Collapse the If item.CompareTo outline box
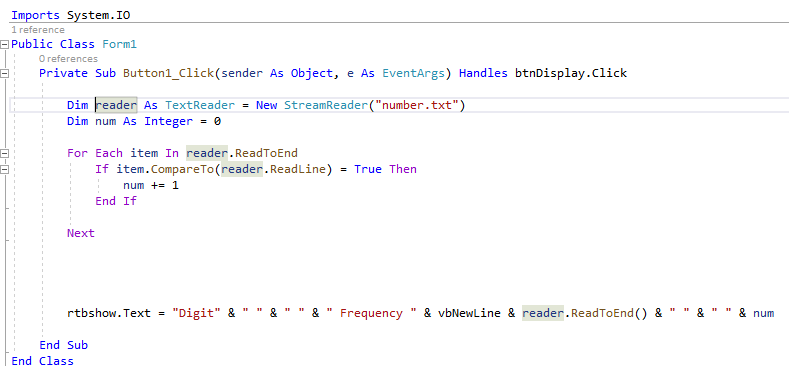Image resolution: width=789 pixels, height=366 pixels. [x=5, y=169]
